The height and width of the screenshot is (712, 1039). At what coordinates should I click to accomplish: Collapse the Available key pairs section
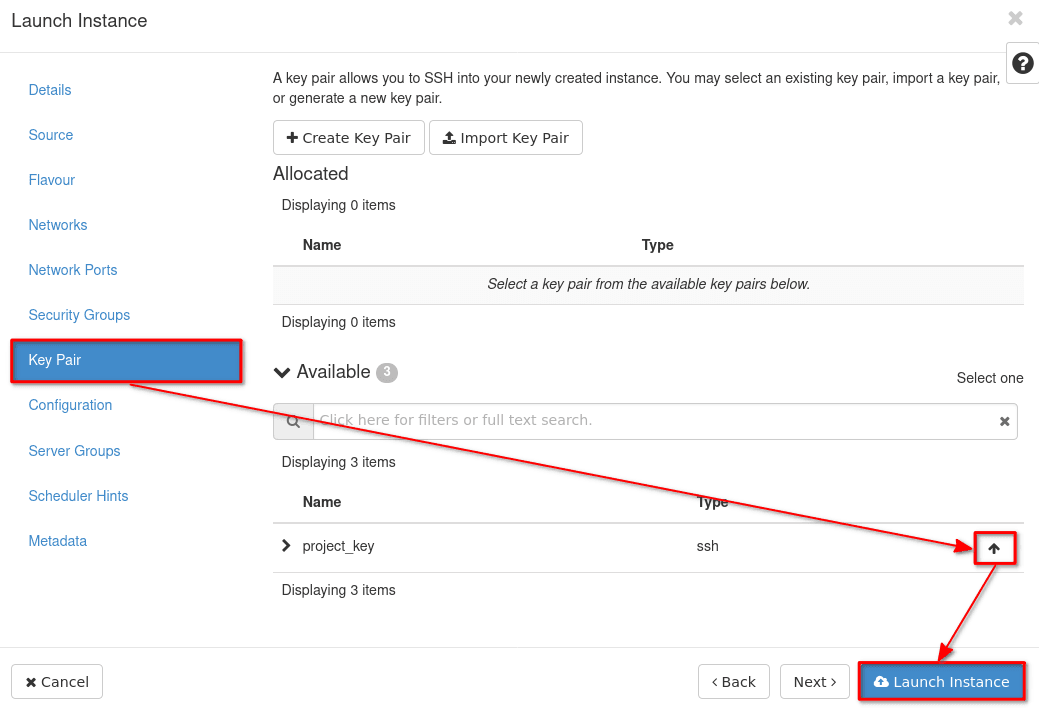click(x=282, y=372)
